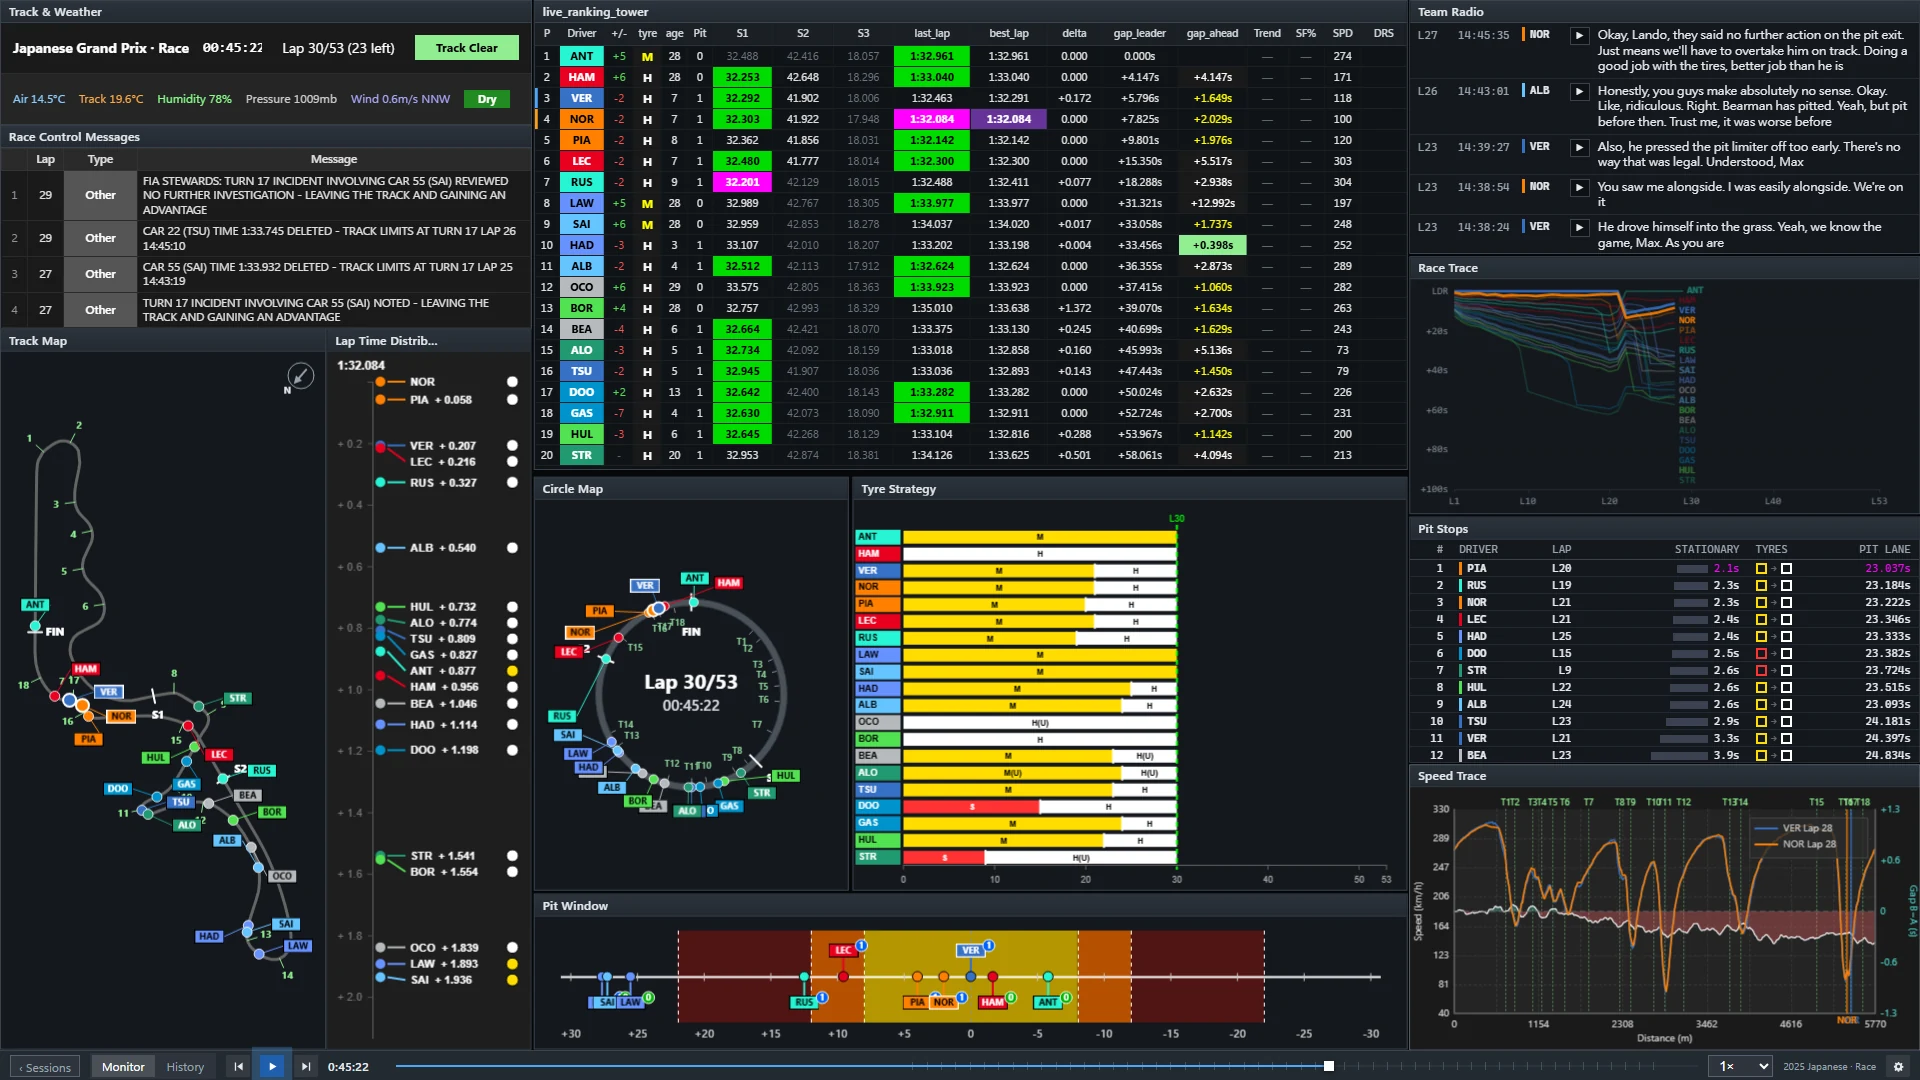Click the playback timeline slider handle
Viewport: 1920px width, 1080px height.
pos(1329,1066)
